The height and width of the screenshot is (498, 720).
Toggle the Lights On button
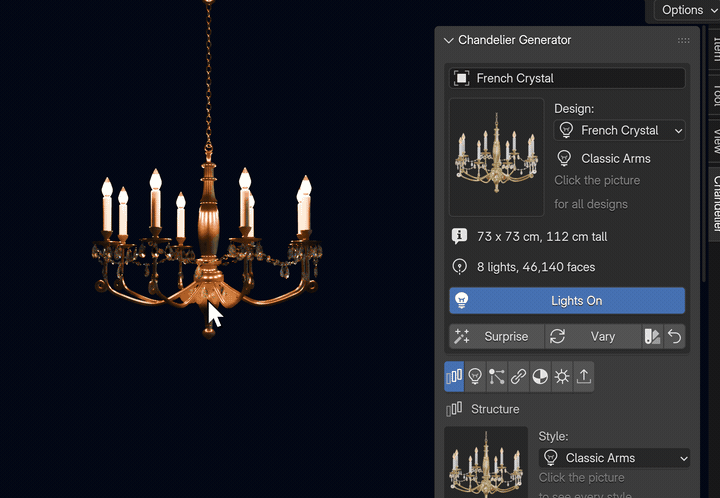567,301
